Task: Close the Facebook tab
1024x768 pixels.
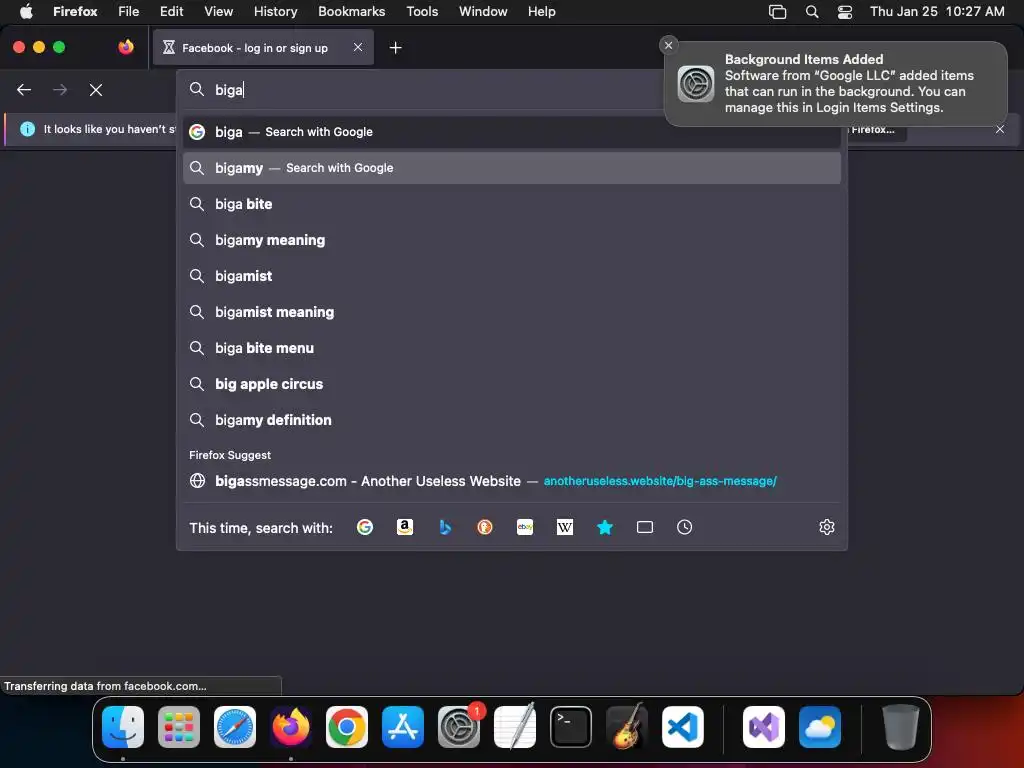Action: 358,47
